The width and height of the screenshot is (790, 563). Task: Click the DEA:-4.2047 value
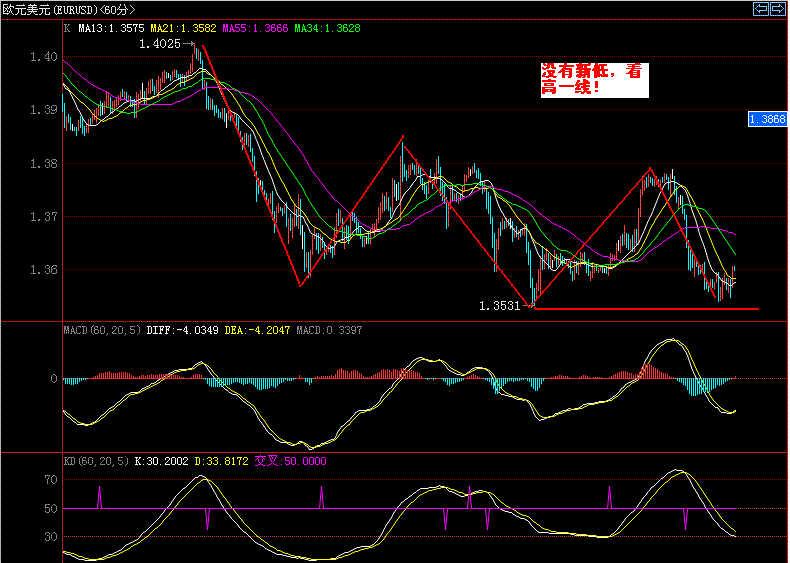[x=257, y=330]
